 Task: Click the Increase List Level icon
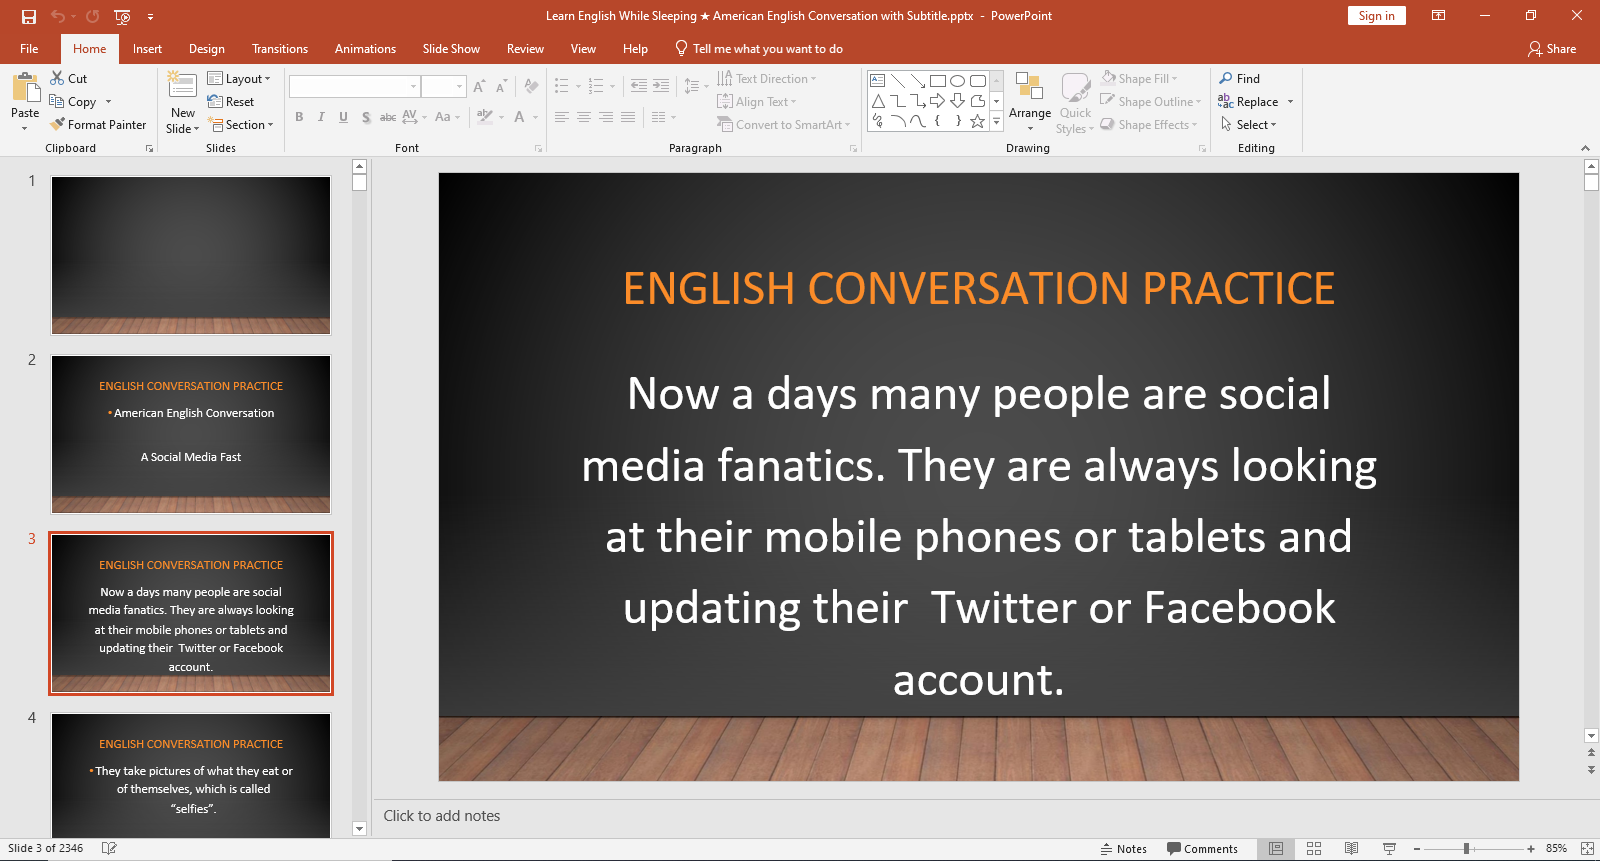(x=661, y=86)
